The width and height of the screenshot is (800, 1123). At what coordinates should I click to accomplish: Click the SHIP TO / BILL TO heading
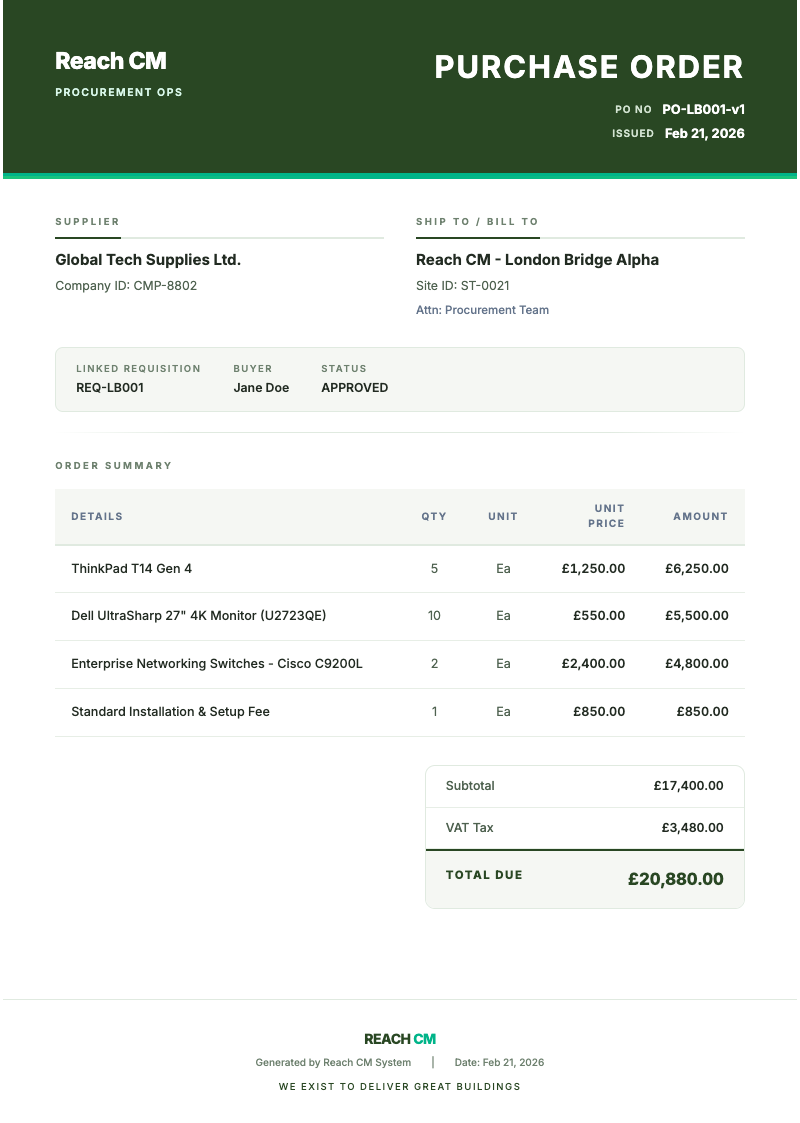[x=477, y=221]
